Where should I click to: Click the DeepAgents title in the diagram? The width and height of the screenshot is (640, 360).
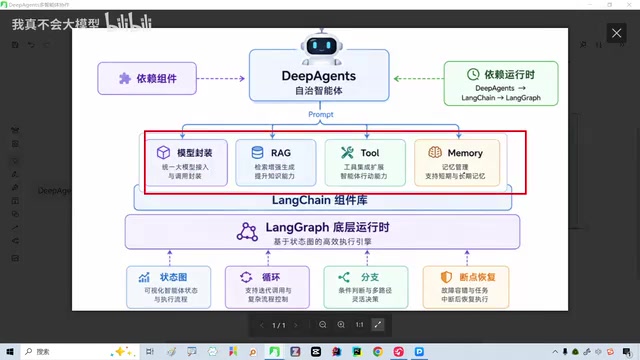coord(319,76)
